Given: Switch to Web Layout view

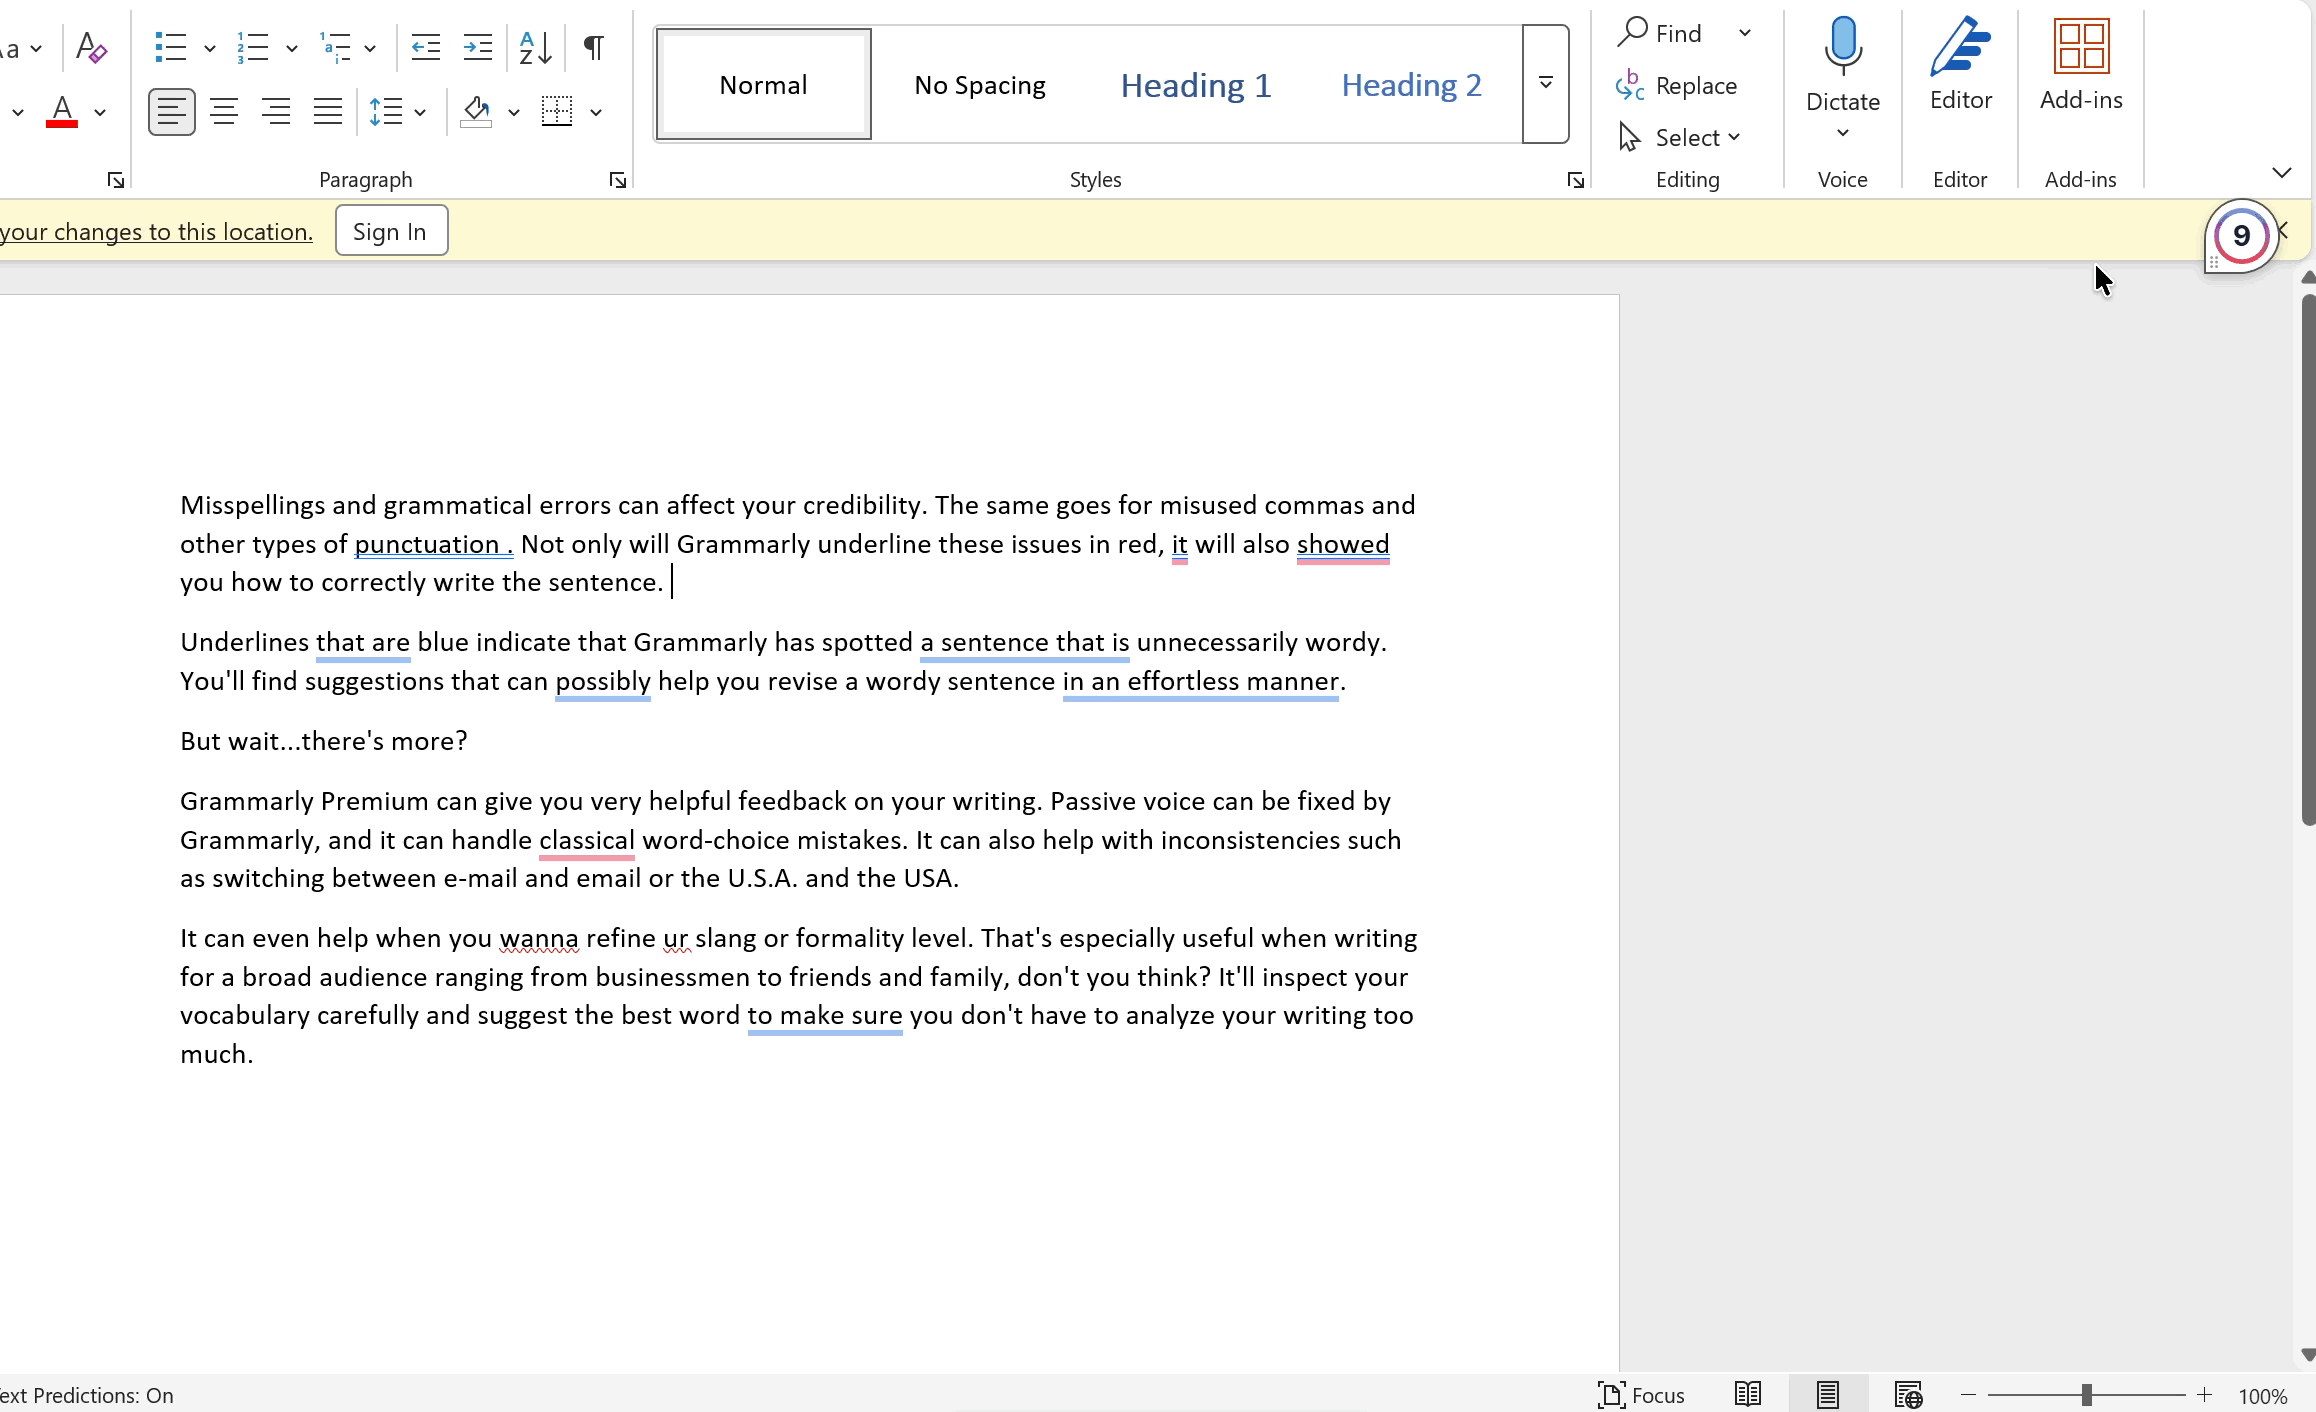Looking at the screenshot, I should coord(1908,1395).
